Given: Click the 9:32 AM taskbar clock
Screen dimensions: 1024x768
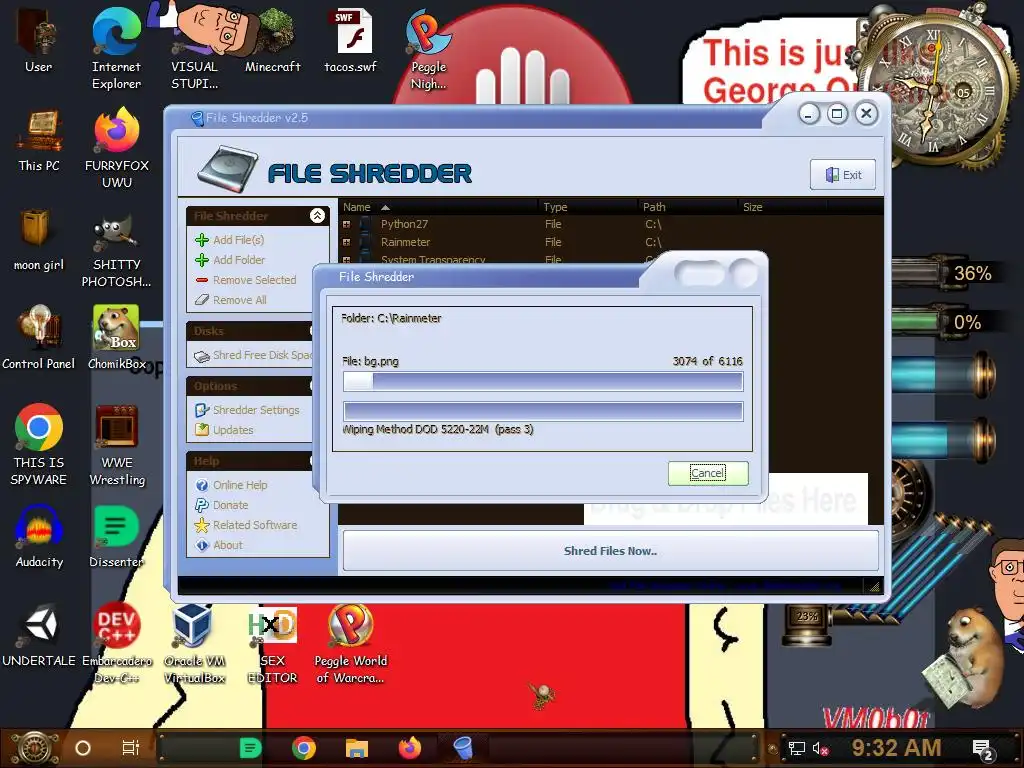Looking at the screenshot, I should pyautogui.click(x=896, y=748).
